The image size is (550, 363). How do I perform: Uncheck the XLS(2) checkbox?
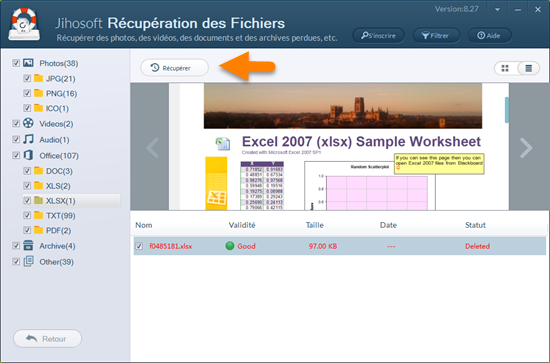click(x=27, y=186)
